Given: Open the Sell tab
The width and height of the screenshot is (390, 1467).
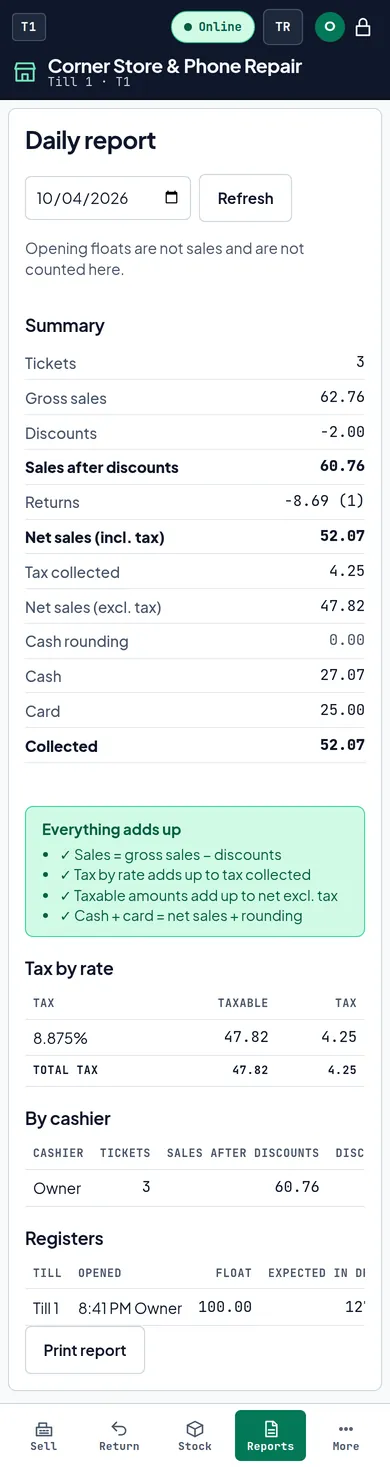Looking at the screenshot, I should click(44, 1436).
